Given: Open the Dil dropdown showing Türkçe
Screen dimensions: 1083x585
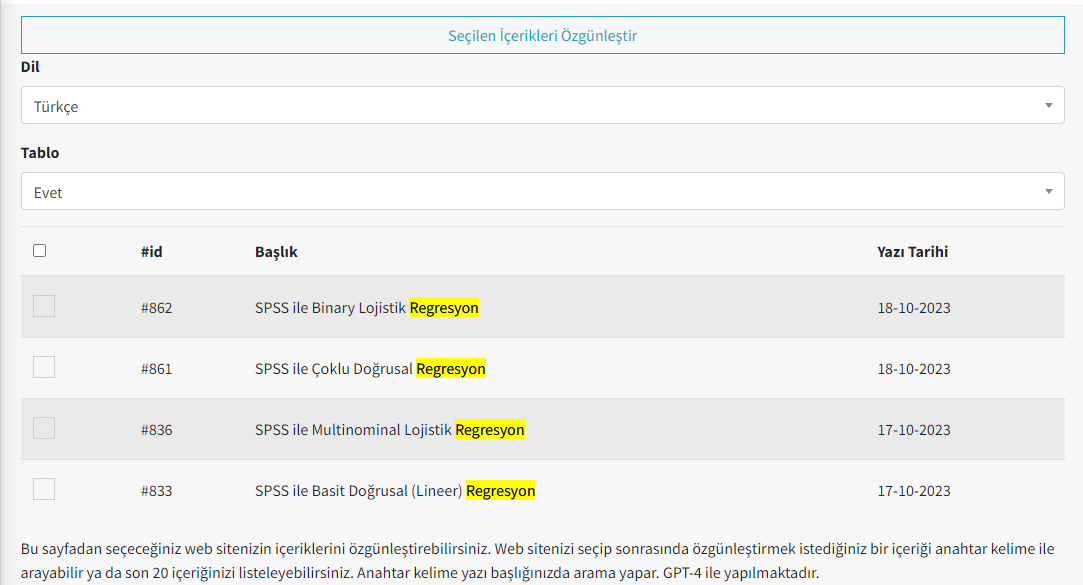Looking at the screenshot, I should coord(542,106).
